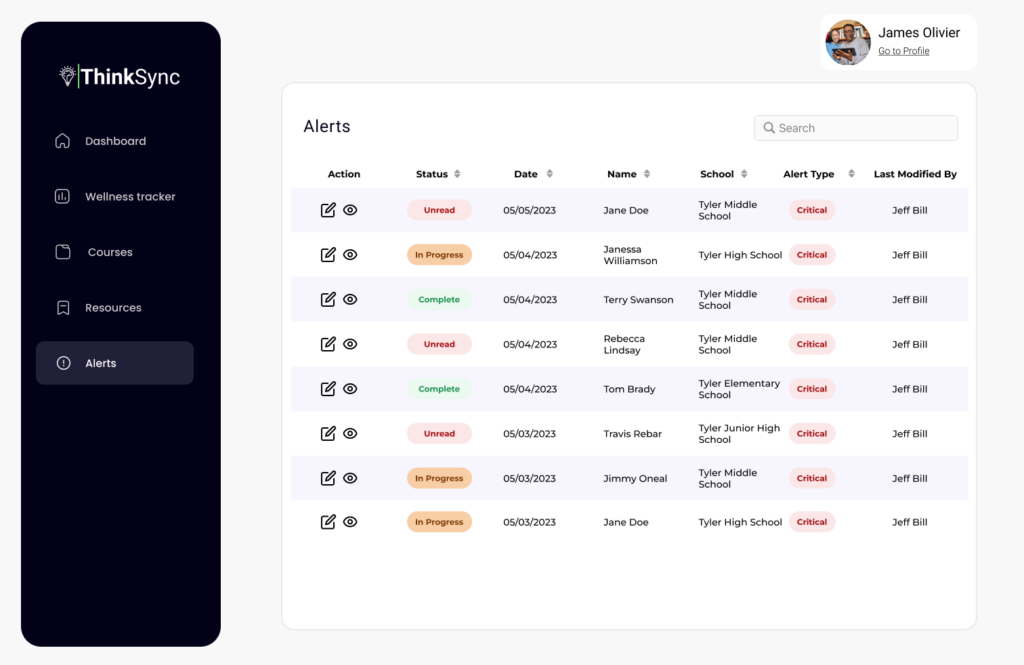Click Tyler Elementary School cell
This screenshot has height=665, width=1024.
(x=739, y=389)
